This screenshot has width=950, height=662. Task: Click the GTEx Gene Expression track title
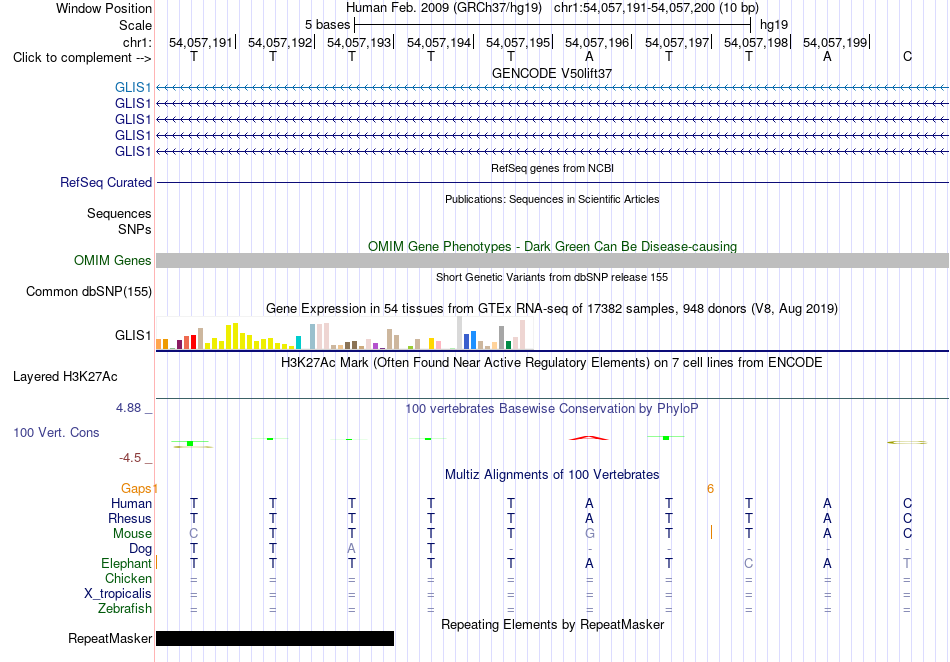pyautogui.click(x=552, y=308)
